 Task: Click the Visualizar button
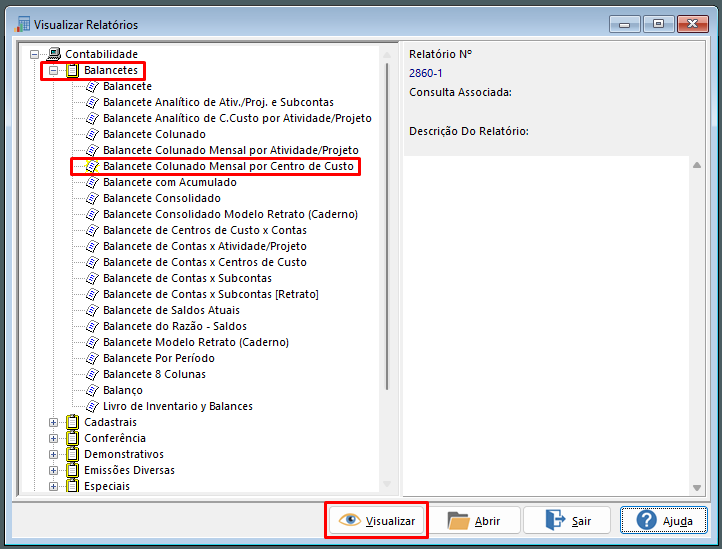tap(377, 520)
